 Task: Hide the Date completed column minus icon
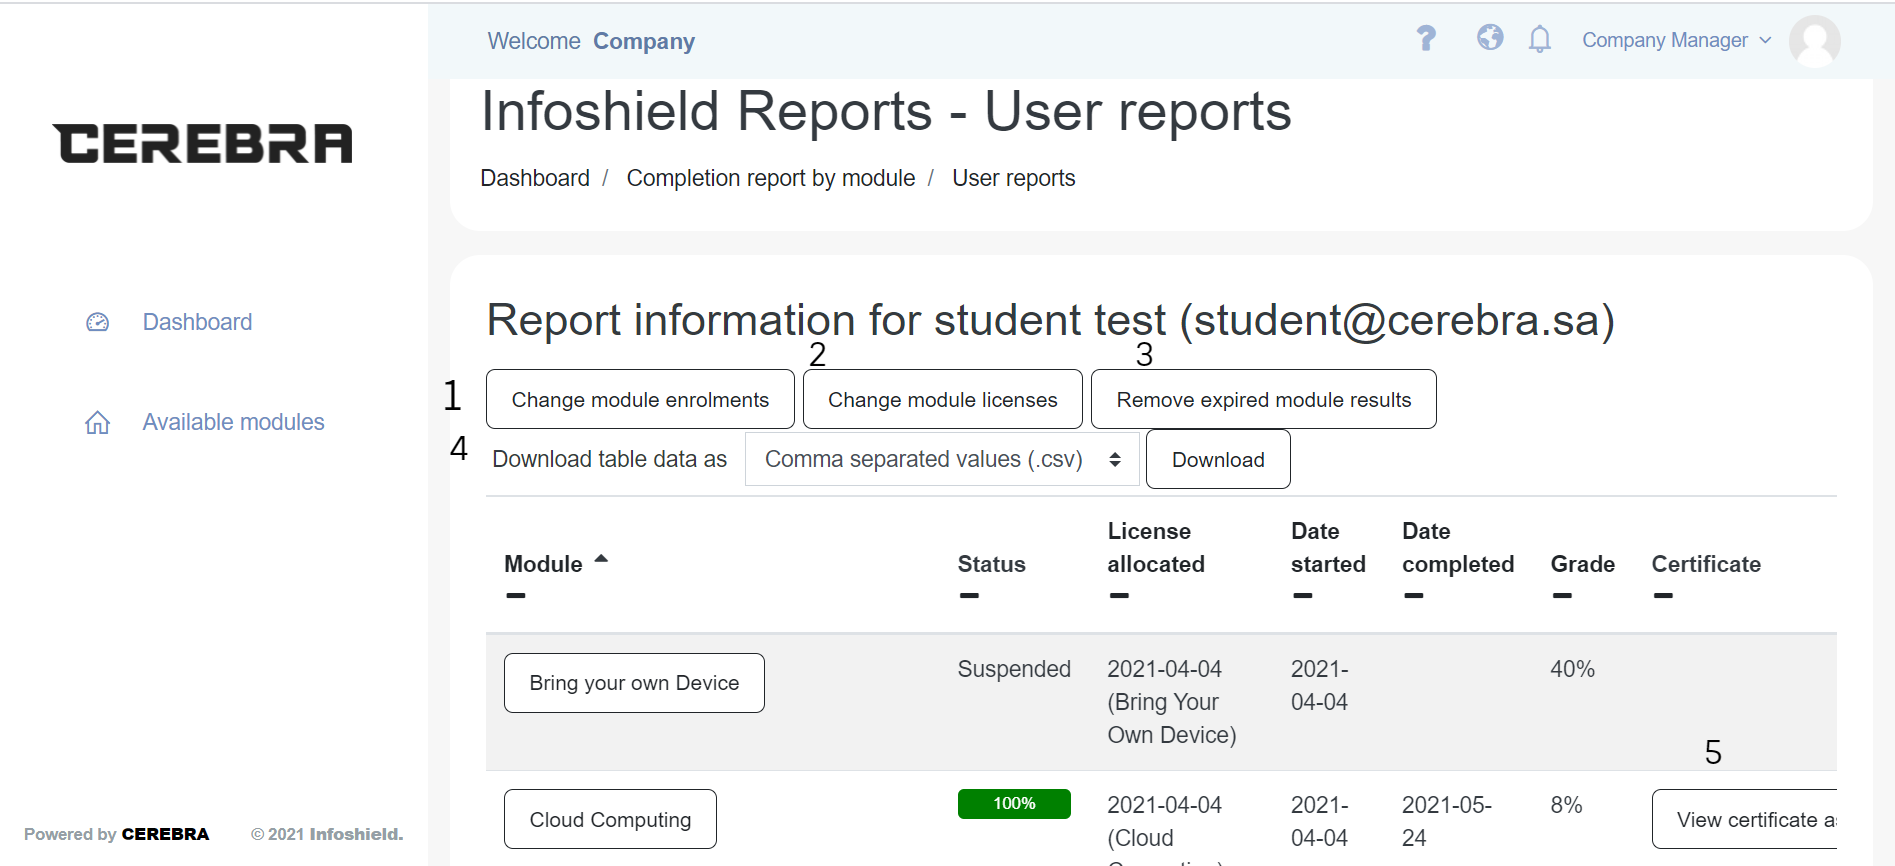[x=1413, y=596]
